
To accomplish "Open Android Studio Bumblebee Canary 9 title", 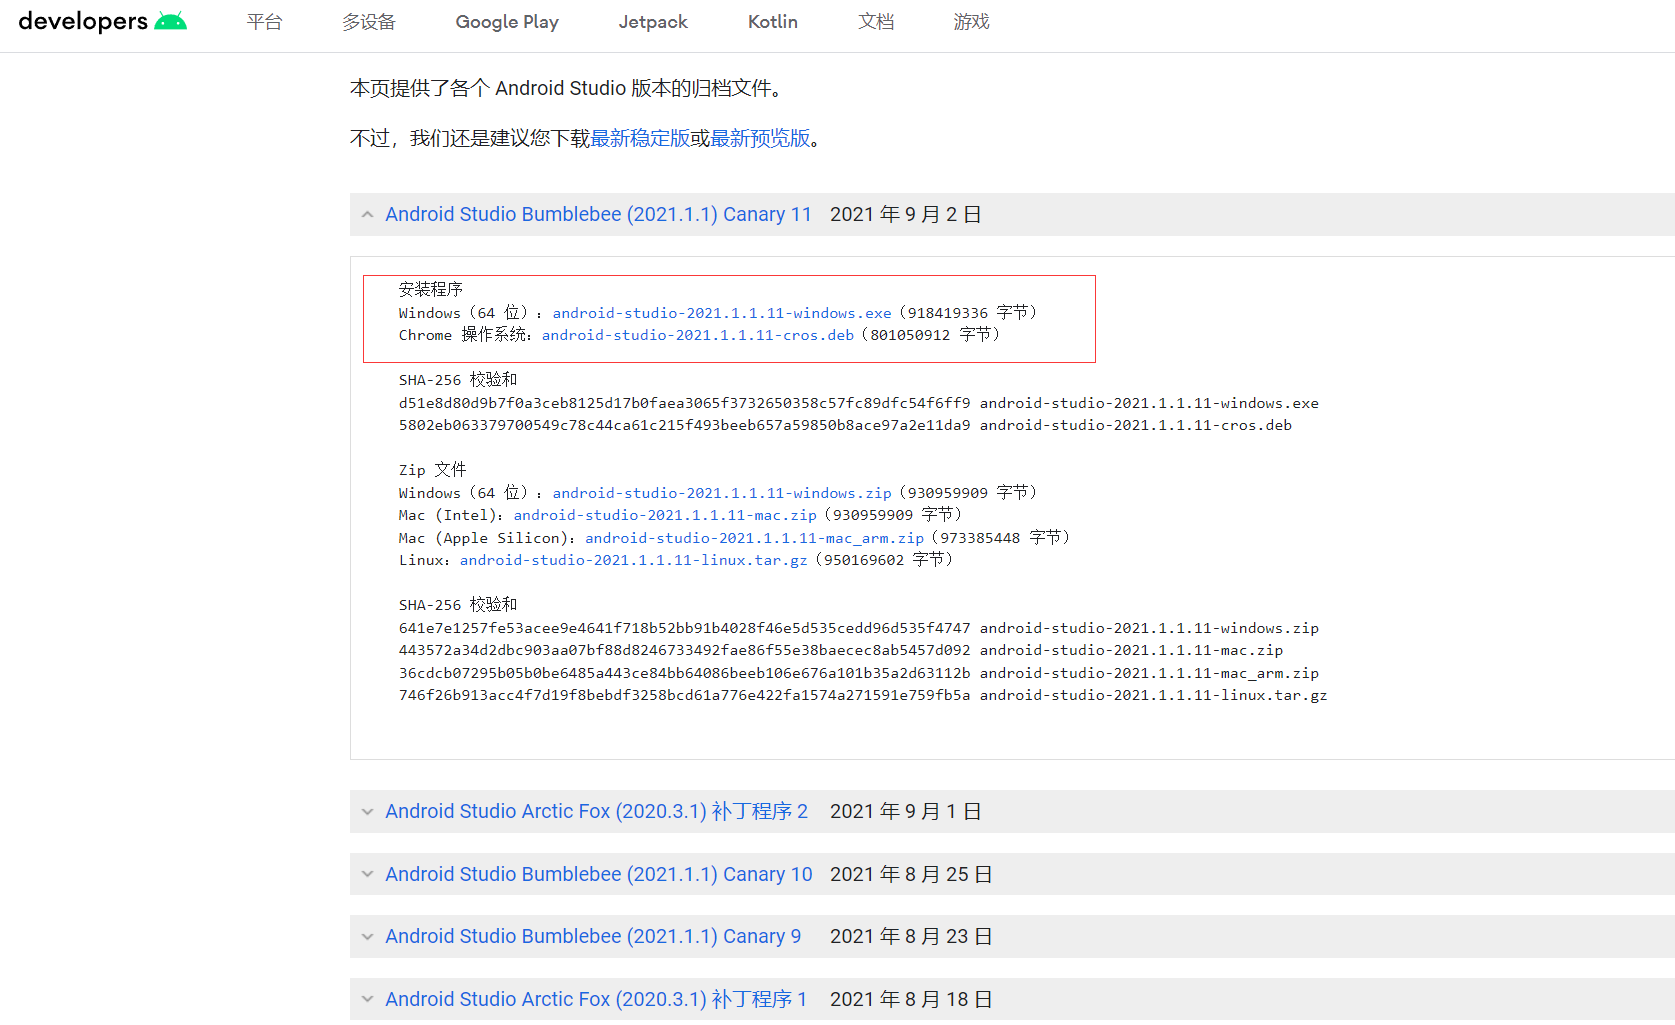I will [594, 937].
